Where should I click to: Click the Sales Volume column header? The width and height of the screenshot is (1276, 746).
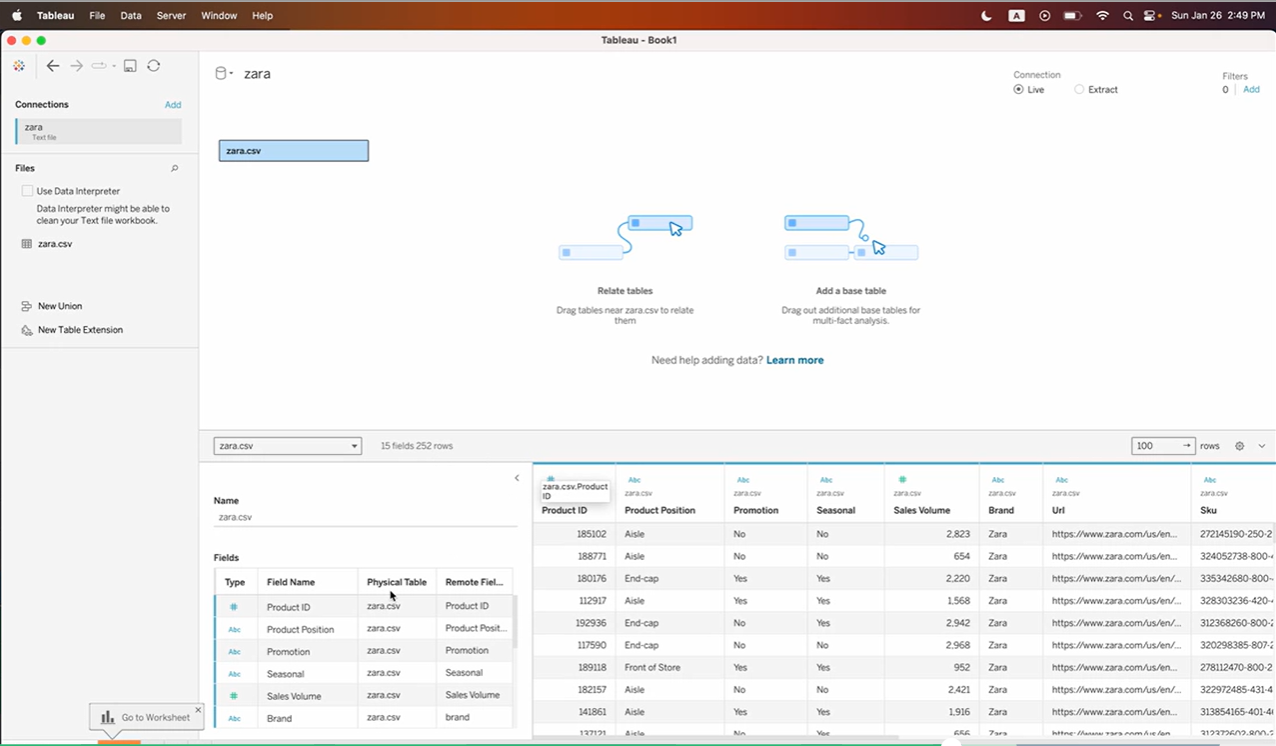(x=922, y=510)
